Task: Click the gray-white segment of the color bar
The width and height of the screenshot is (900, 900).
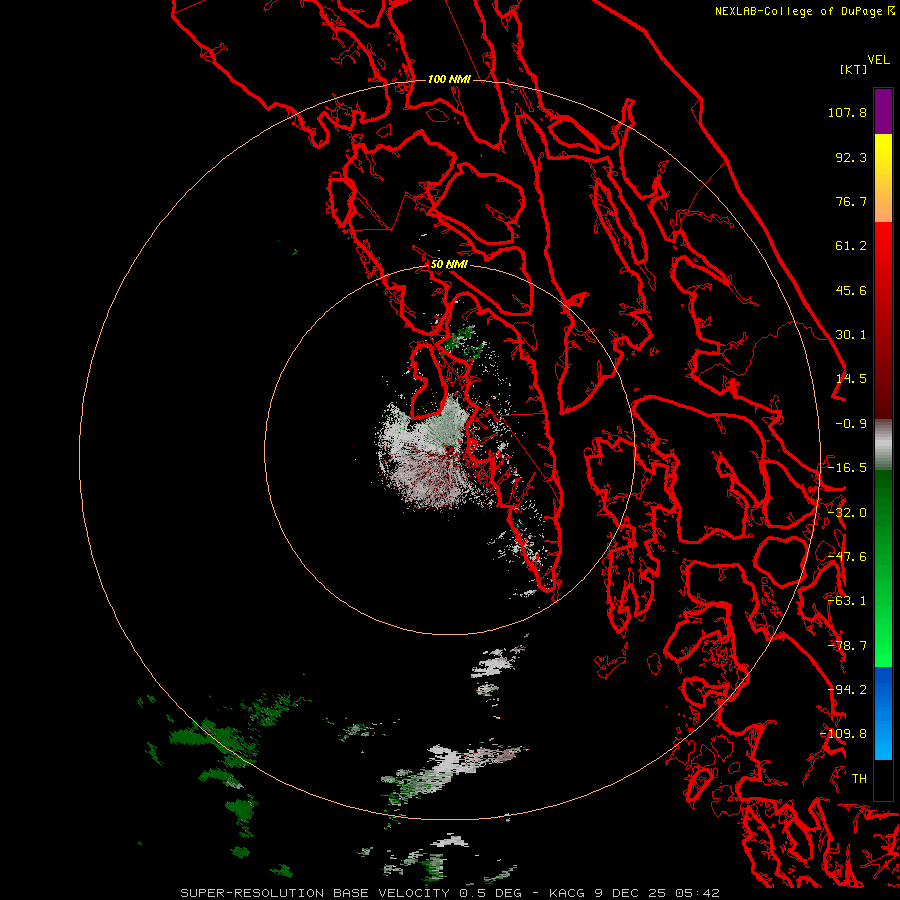Action: pyautogui.click(x=883, y=444)
